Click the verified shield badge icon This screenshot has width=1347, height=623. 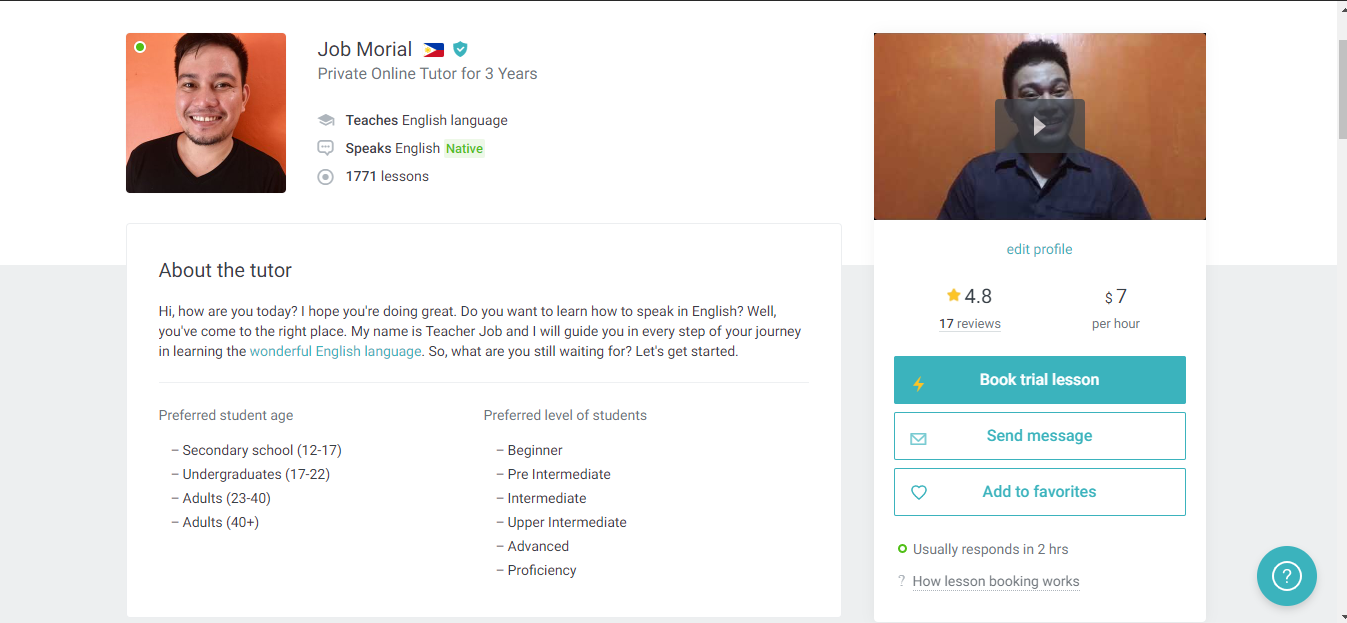click(460, 49)
